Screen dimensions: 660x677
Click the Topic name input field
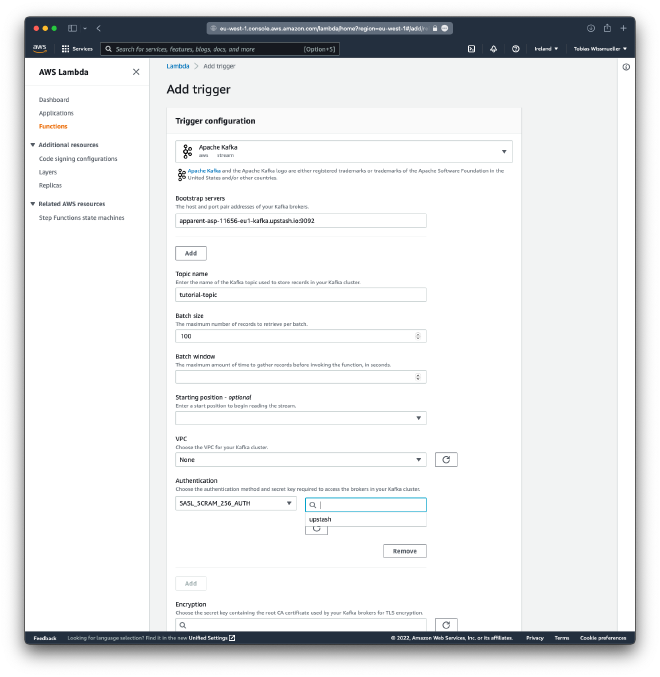pos(300,295)
